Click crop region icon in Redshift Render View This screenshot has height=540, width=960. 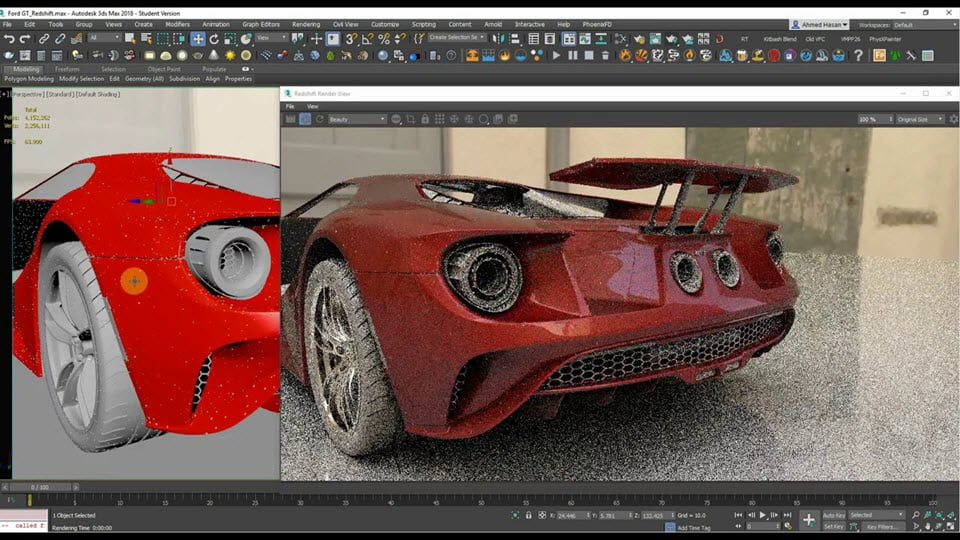(x=411, y=119)
